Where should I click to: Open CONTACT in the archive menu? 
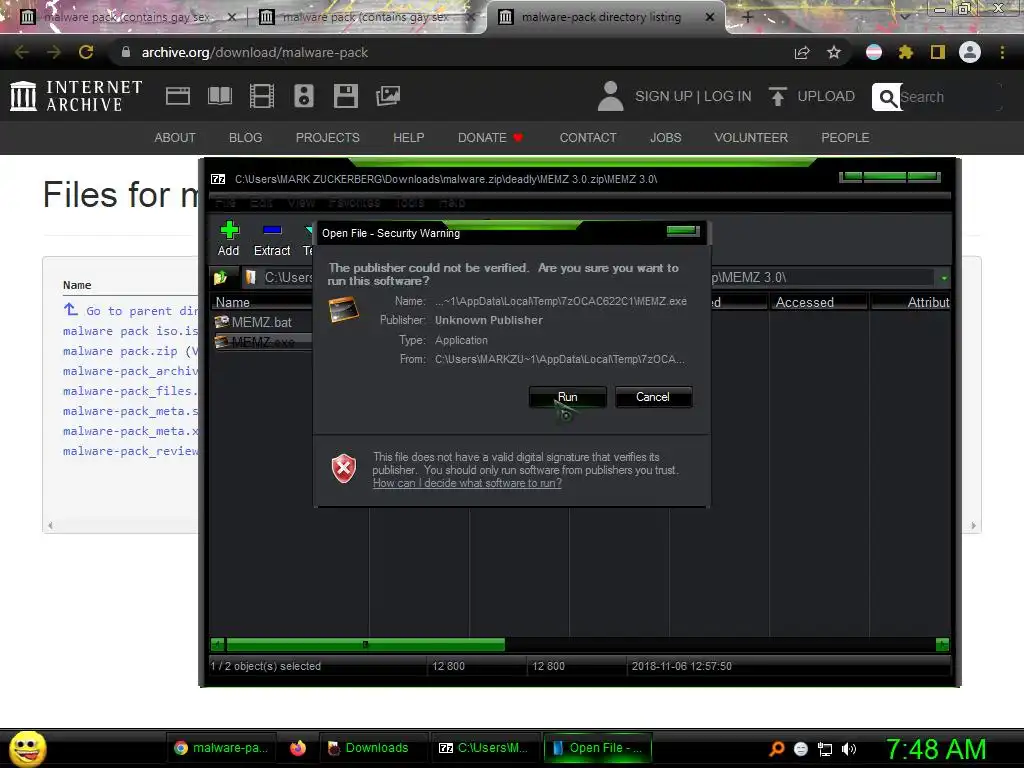[588, 138]
